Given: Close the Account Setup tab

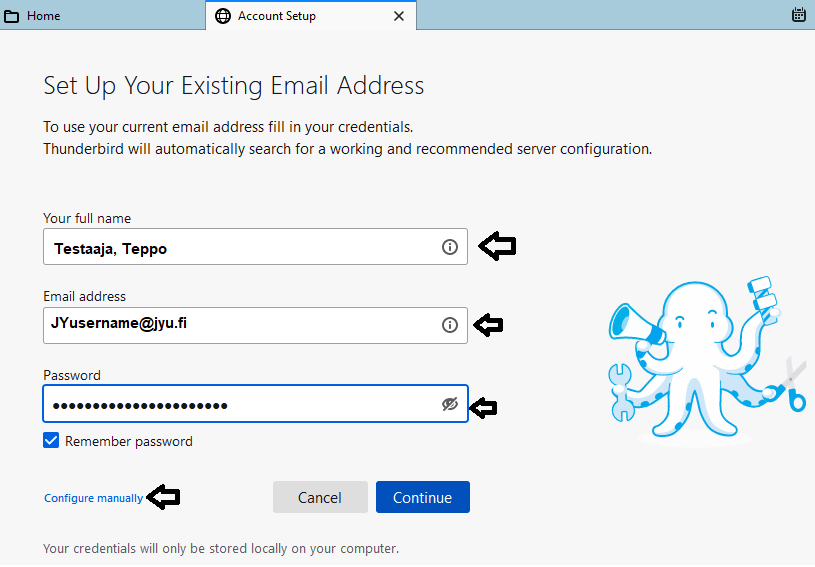Looking at the screenshot, I should tap(399, 16).
